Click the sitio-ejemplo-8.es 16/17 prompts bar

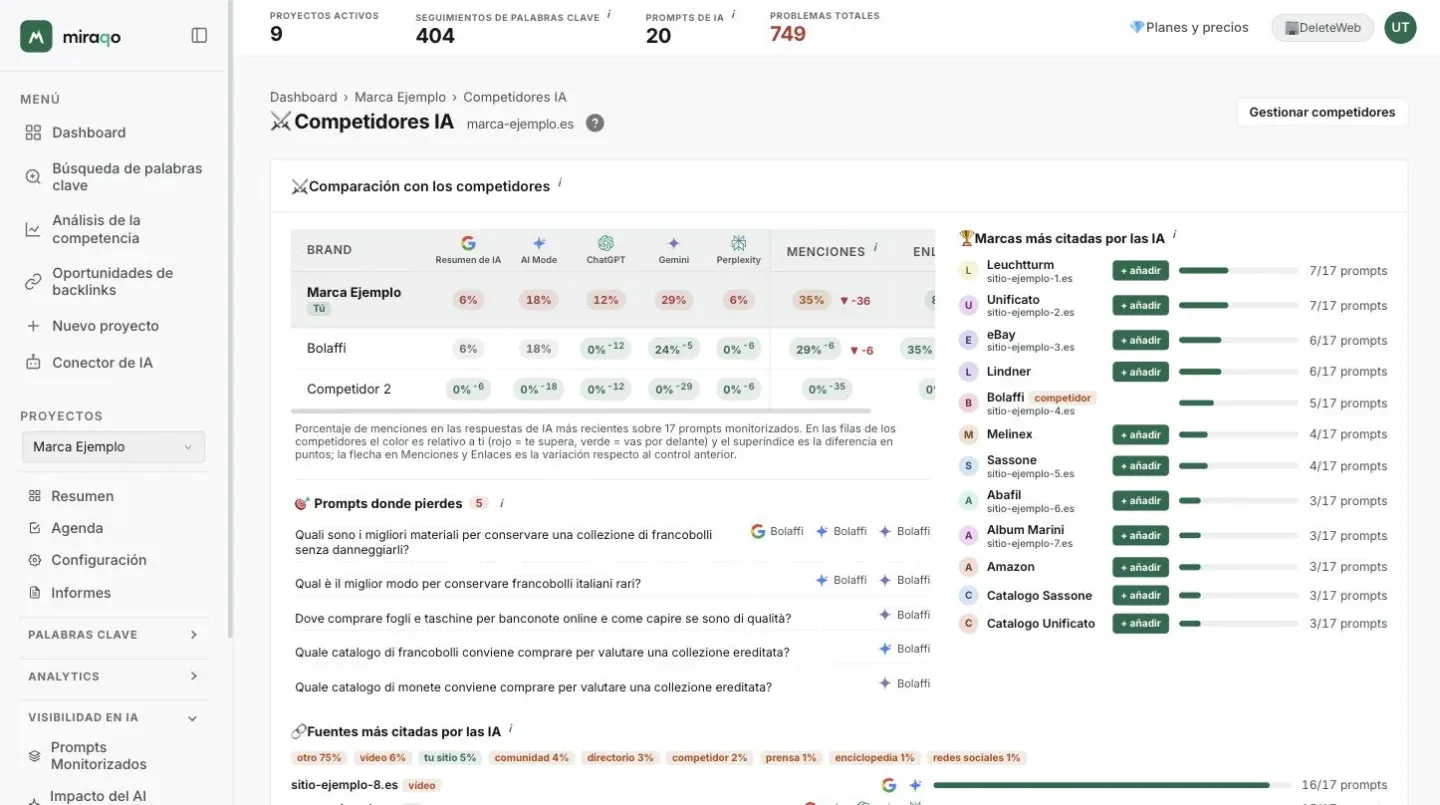[1110, 785]
